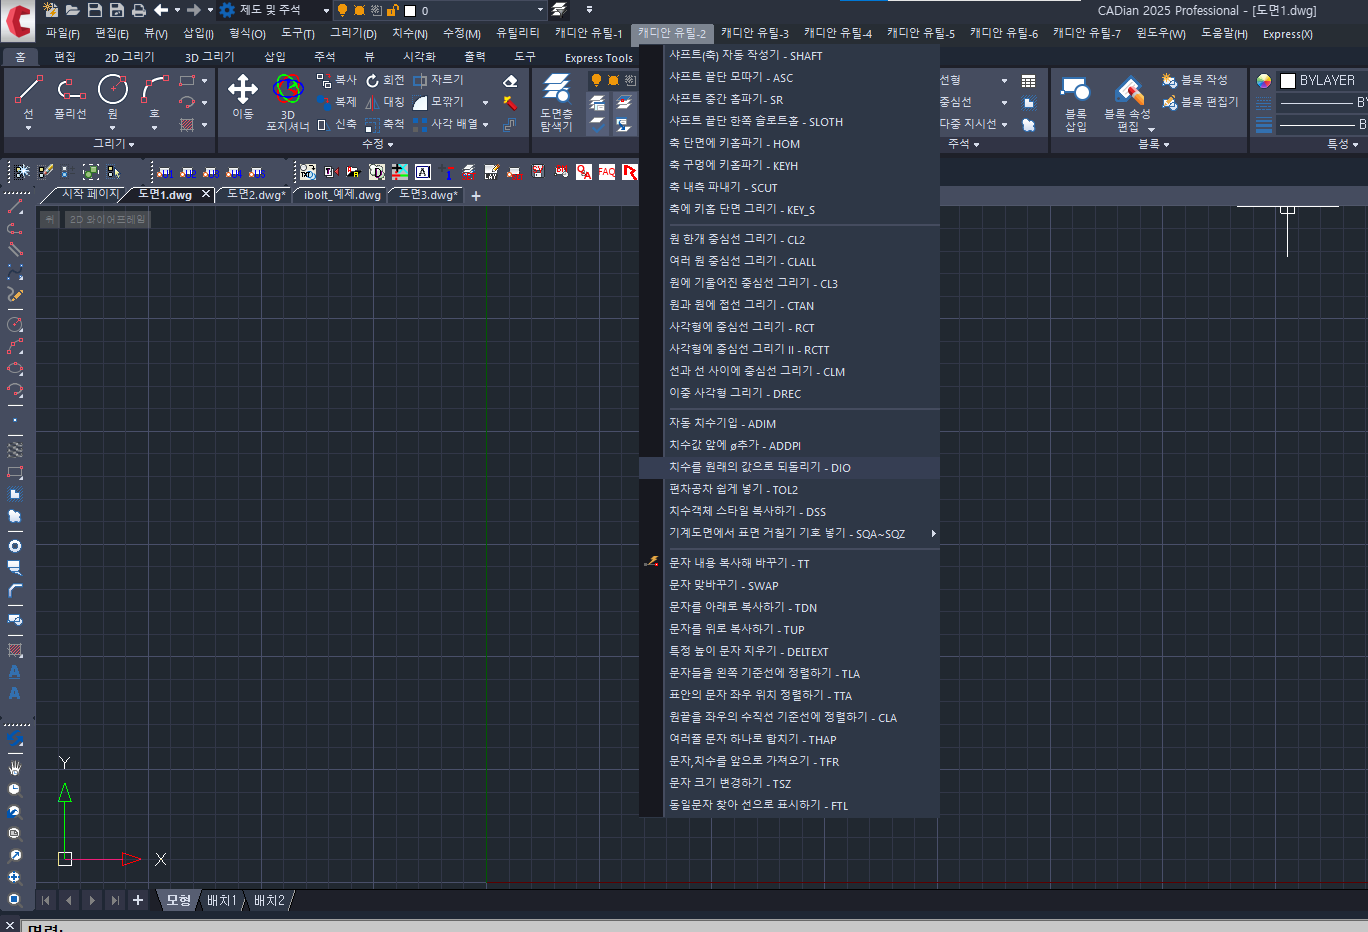Click the Block Editor (블록 편집기) button
This screenshot has height=932, width=1368.
[1200, 102]
